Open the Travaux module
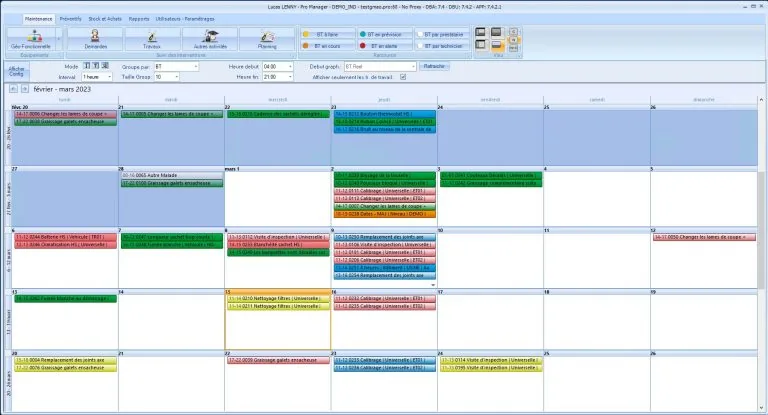Image resolution: width=768 pixels, height=415 pixels. pos(152,39)
